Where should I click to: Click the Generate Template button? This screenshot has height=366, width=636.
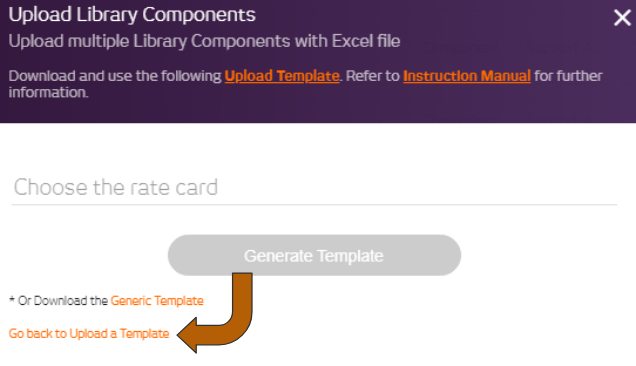314,255
